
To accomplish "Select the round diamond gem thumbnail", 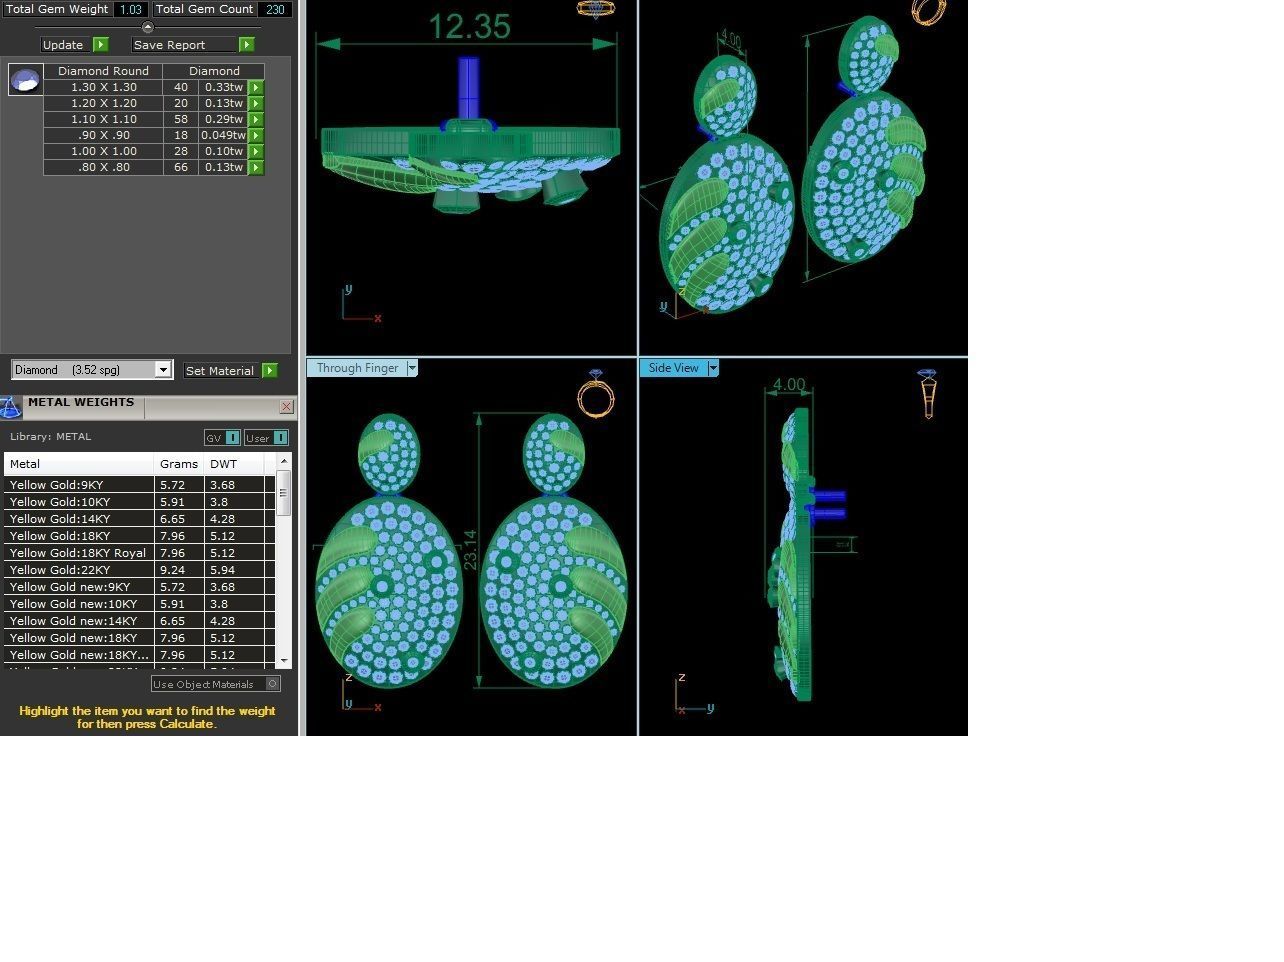I will pos(26,80).
